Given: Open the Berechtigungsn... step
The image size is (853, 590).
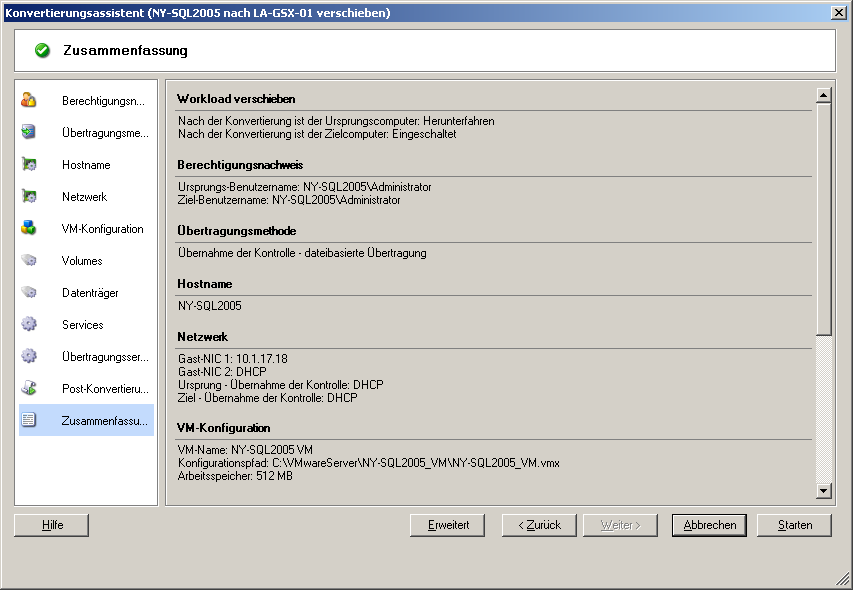Looking at the screenshot, I should [86, 101].
